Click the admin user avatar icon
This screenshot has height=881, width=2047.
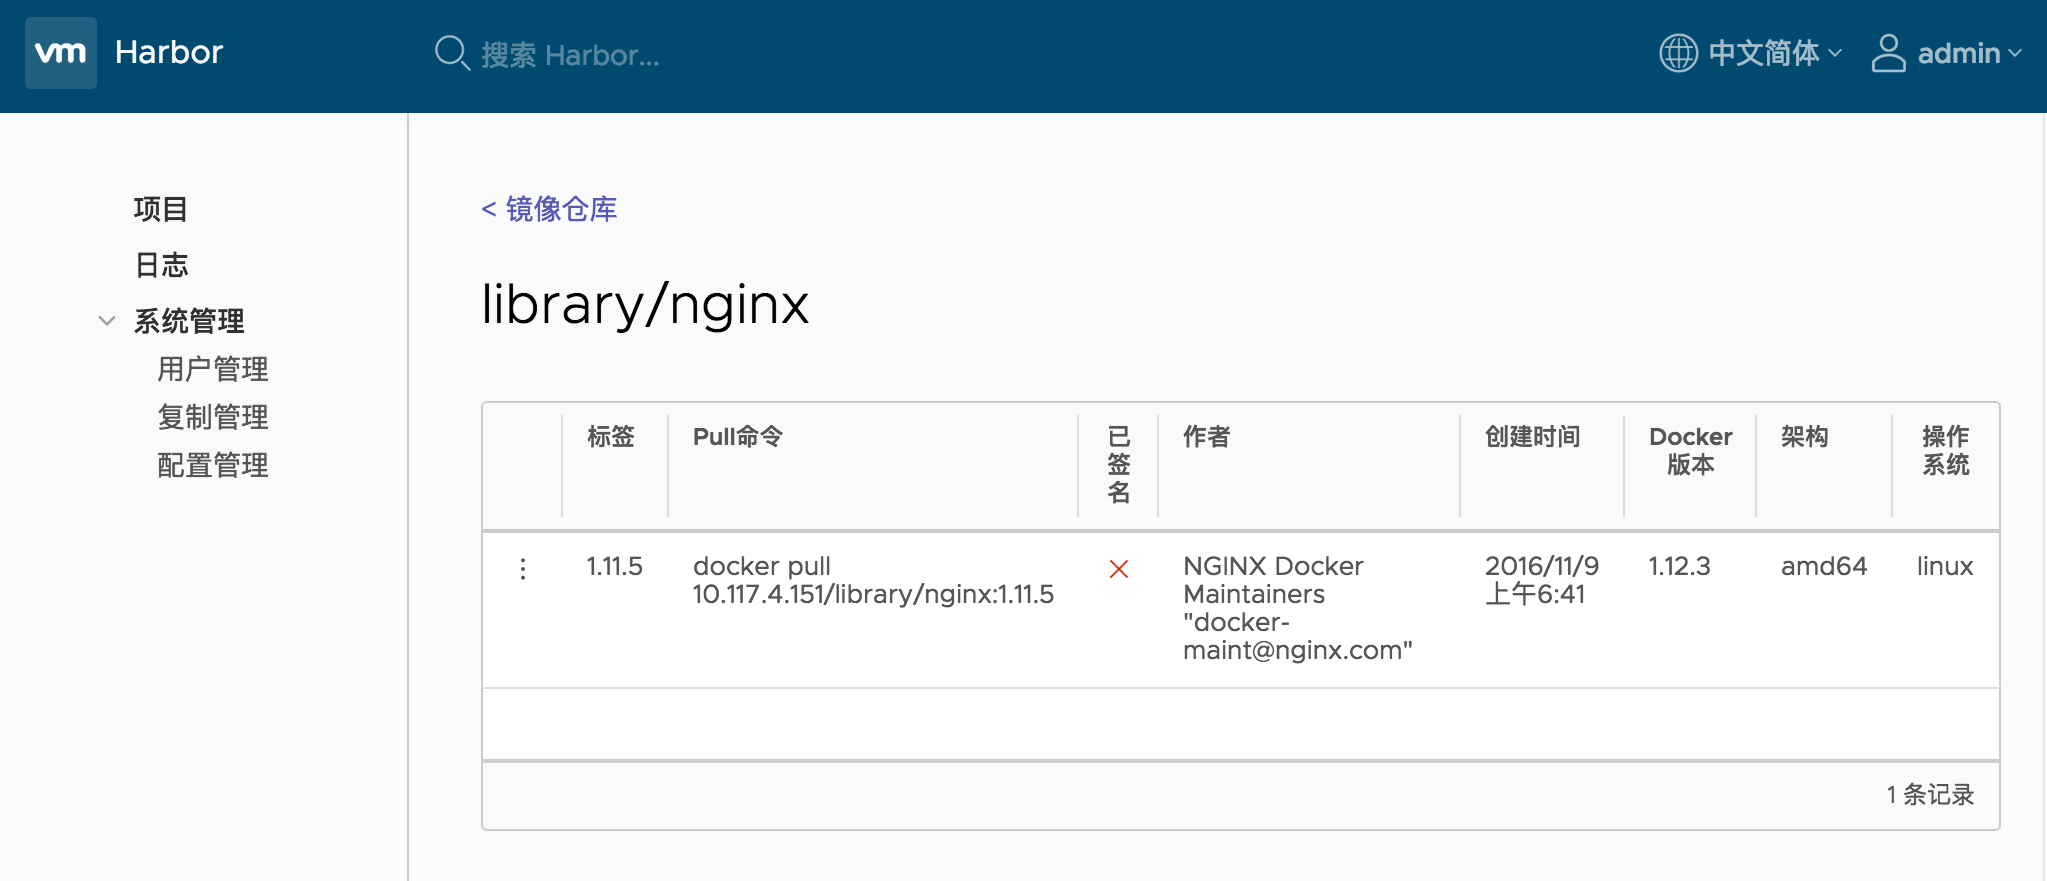tap(1887, 53)
